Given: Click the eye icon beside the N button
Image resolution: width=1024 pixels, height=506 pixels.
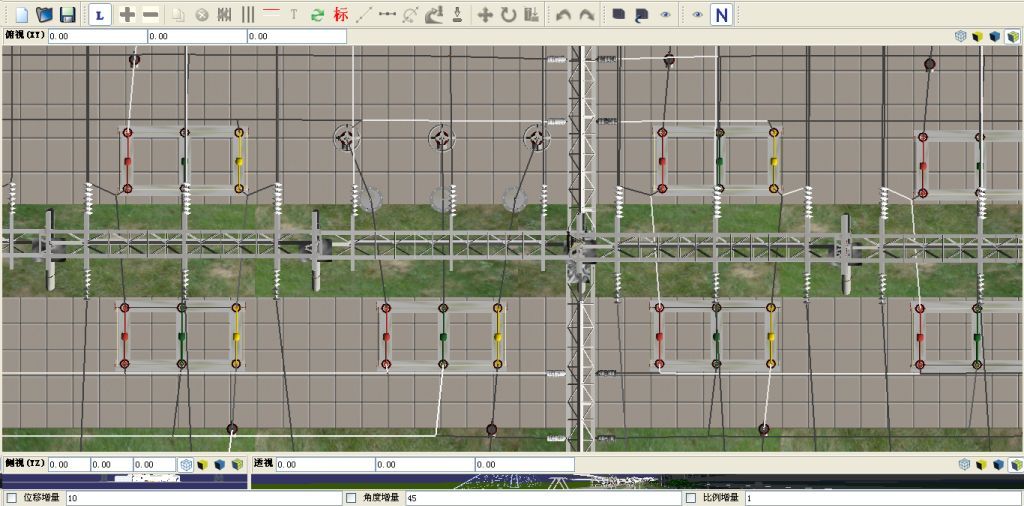Looking at the screenshot, I should coord(698,15).
